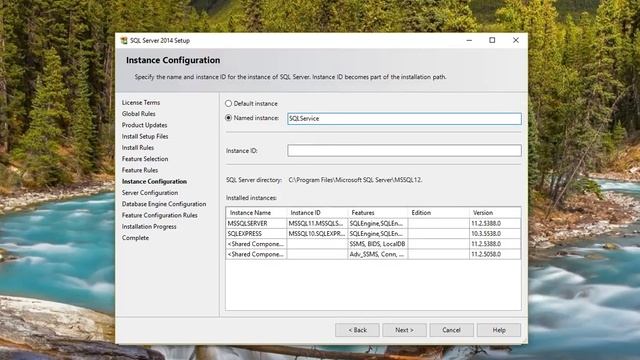This screenshot has width=640, height=360.
Task: Sort by Edition column header
Action: point(438,213)
